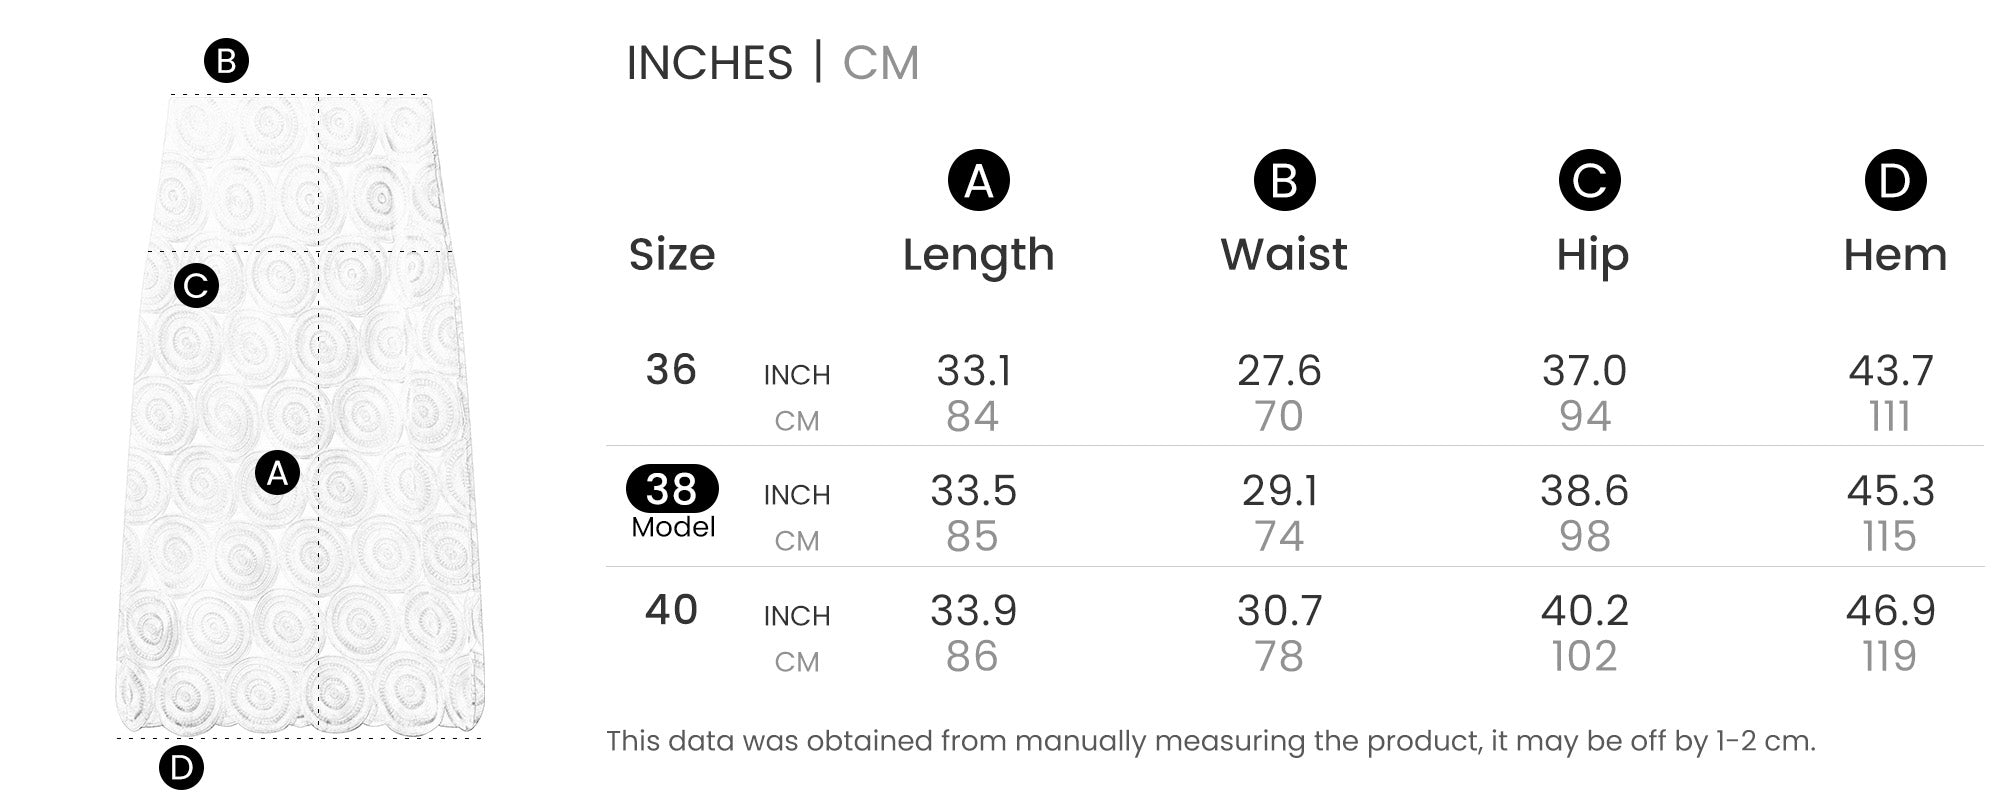Click the C marker on the skirt hip line

point(196,286)
